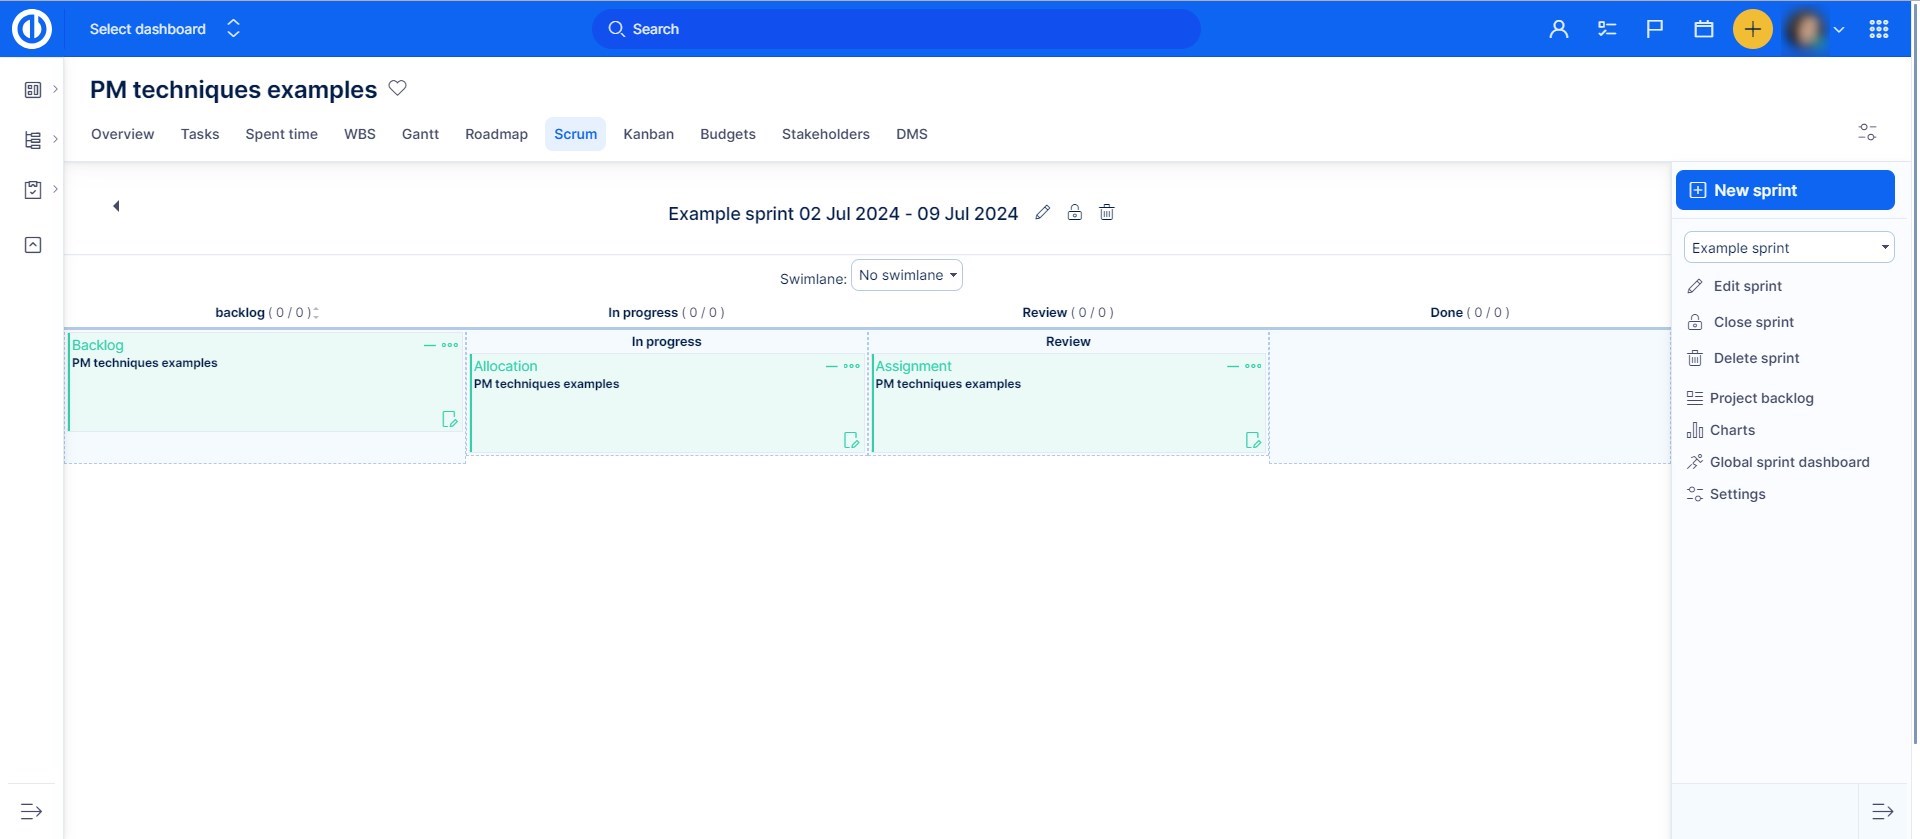Image resolution: width=1920 pixels, height=839 pixels.
Task: Click the yellow plus quick-add button
Action: tap(1752, 29)
